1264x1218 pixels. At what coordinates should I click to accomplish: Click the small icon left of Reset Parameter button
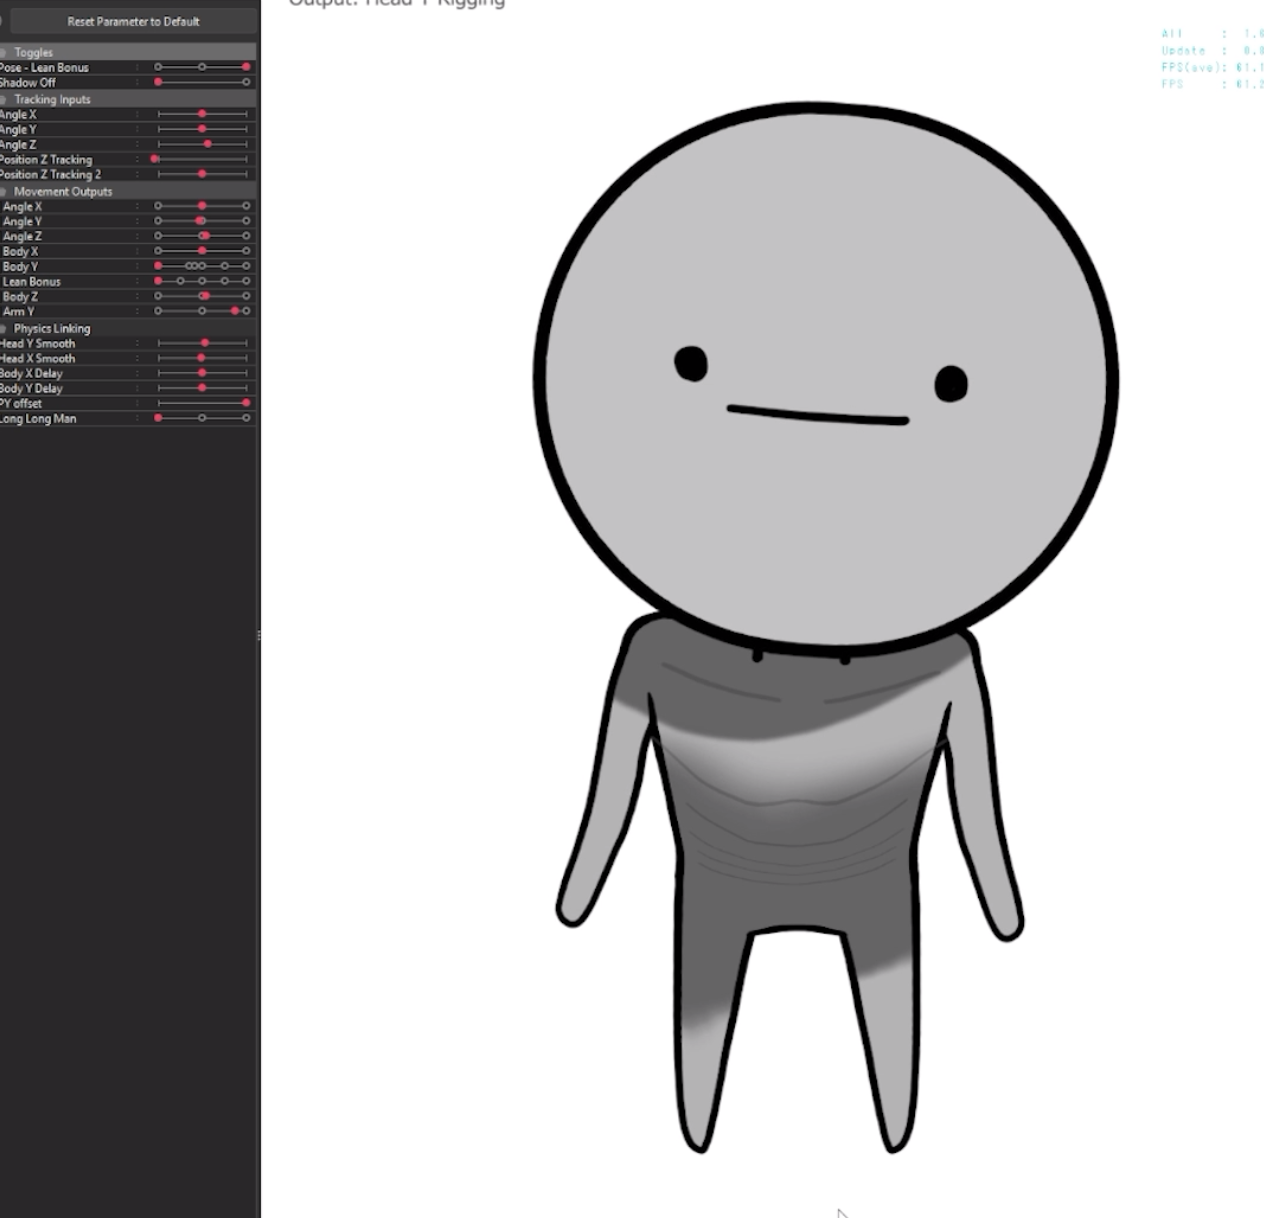click(x=4, y=20)
